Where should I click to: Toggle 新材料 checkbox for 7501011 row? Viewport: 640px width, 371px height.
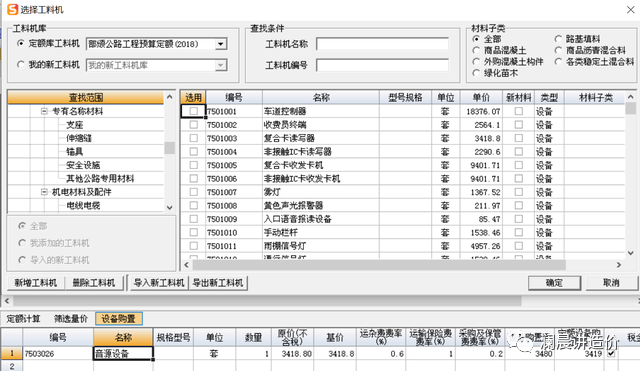click(x=518, y=246)
